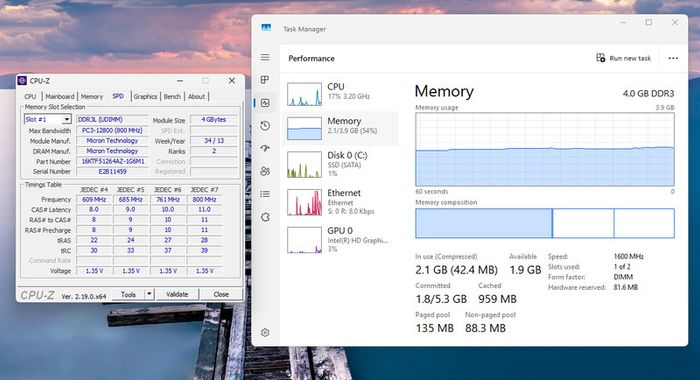Screen dimensions: 700x380
Task: Click the Validate button in CPU-Z
Action: coord(177,294)
